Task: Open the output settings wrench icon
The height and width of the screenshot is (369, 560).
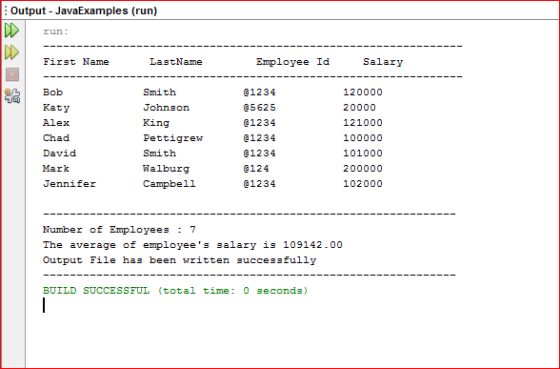Action: tap(12, 96)
